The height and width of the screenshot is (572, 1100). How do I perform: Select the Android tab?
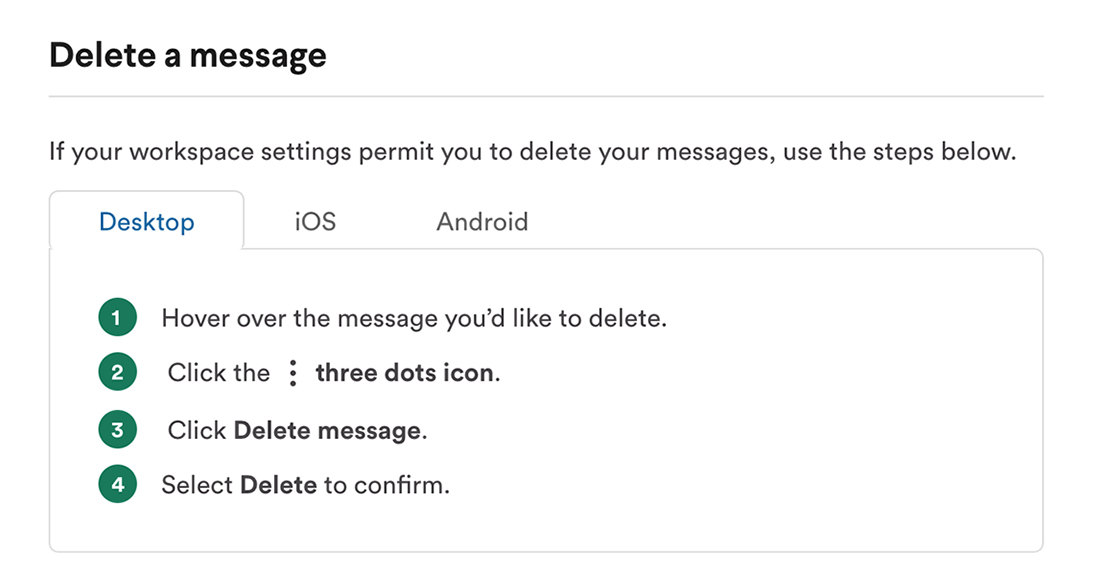pos(482,221)
